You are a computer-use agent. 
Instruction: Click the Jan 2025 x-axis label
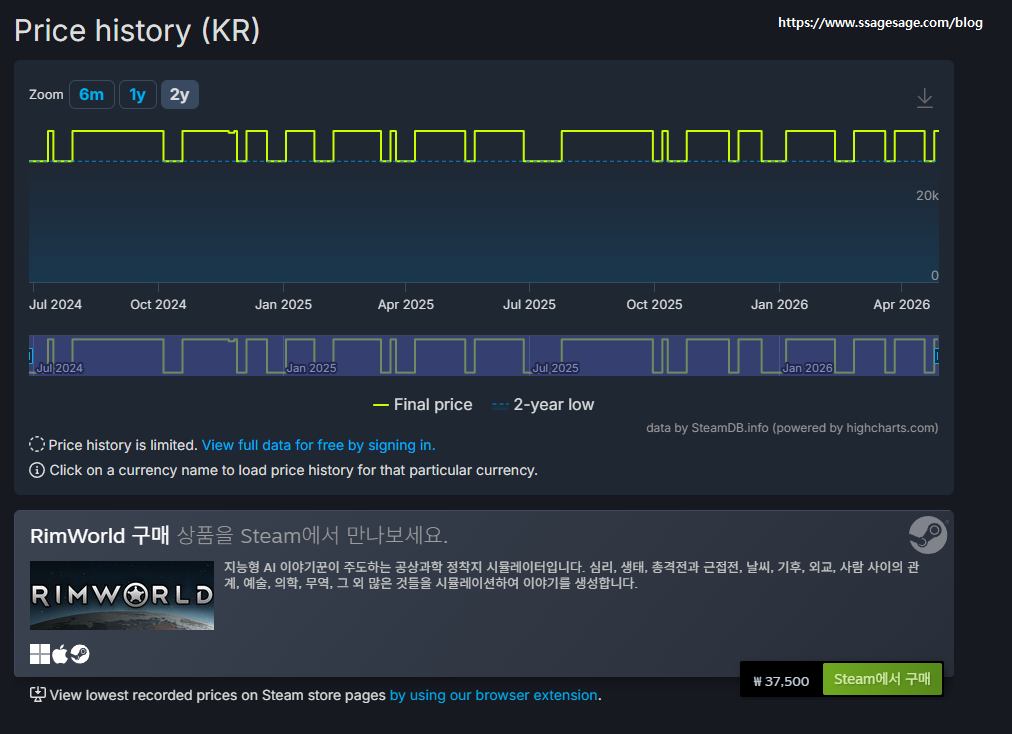(283, 305)
